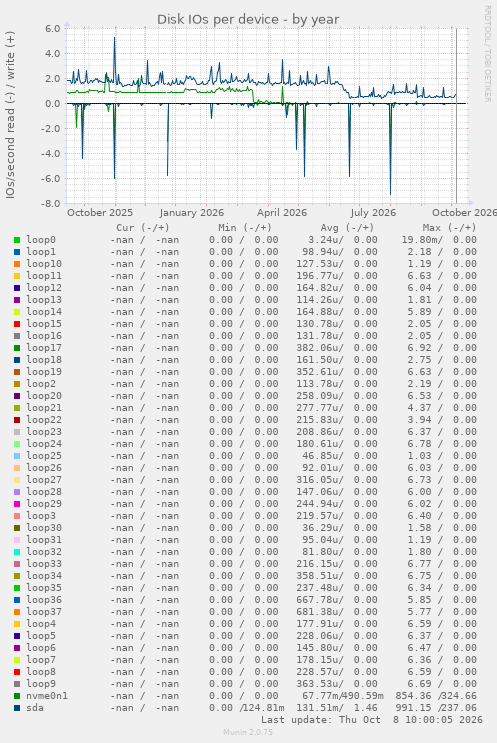The width and height of the screenshot is (497, 743).
Task: Select the 'loop18' legend label
Action: click(44, 360)
